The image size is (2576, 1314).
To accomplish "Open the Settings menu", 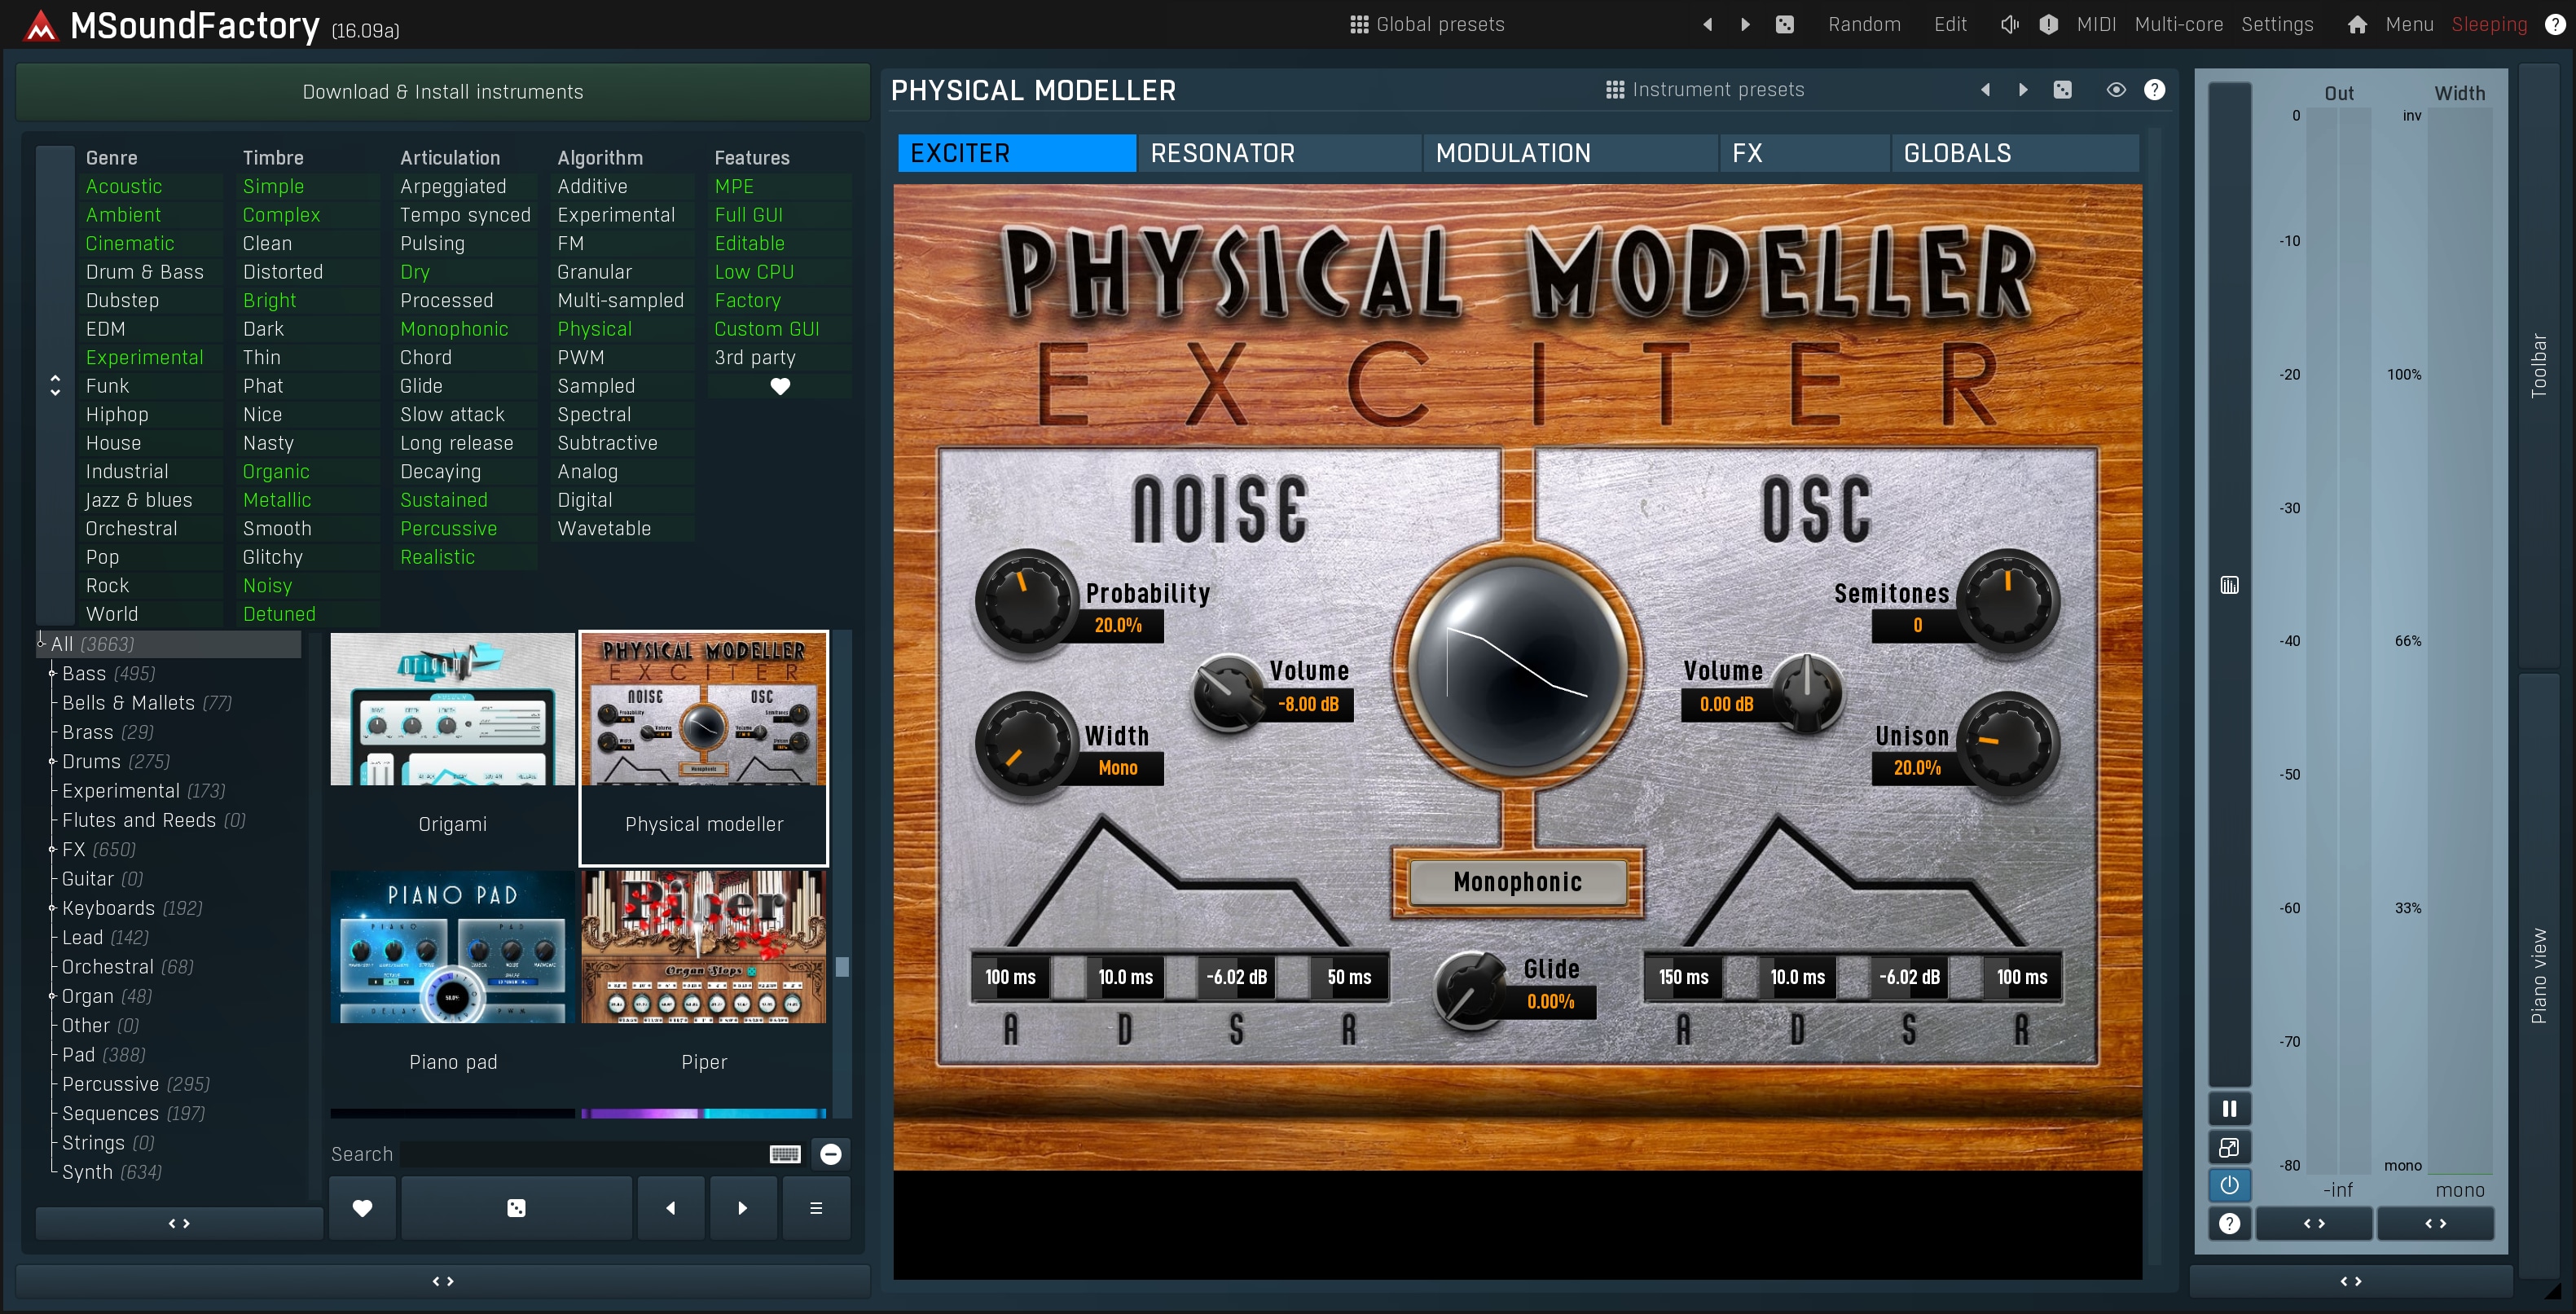I will 2277,24.
